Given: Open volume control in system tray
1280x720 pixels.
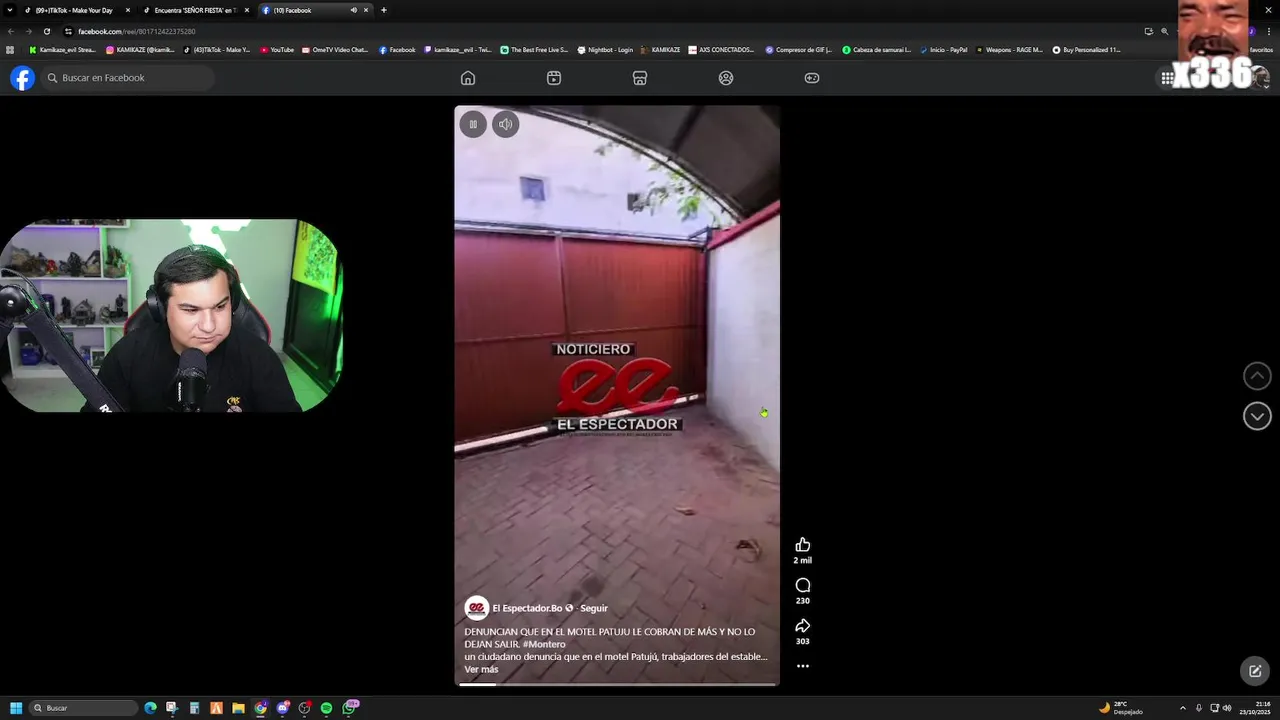Looking at the screenshot, I should pyautogui.click(x=1227, y=708).
